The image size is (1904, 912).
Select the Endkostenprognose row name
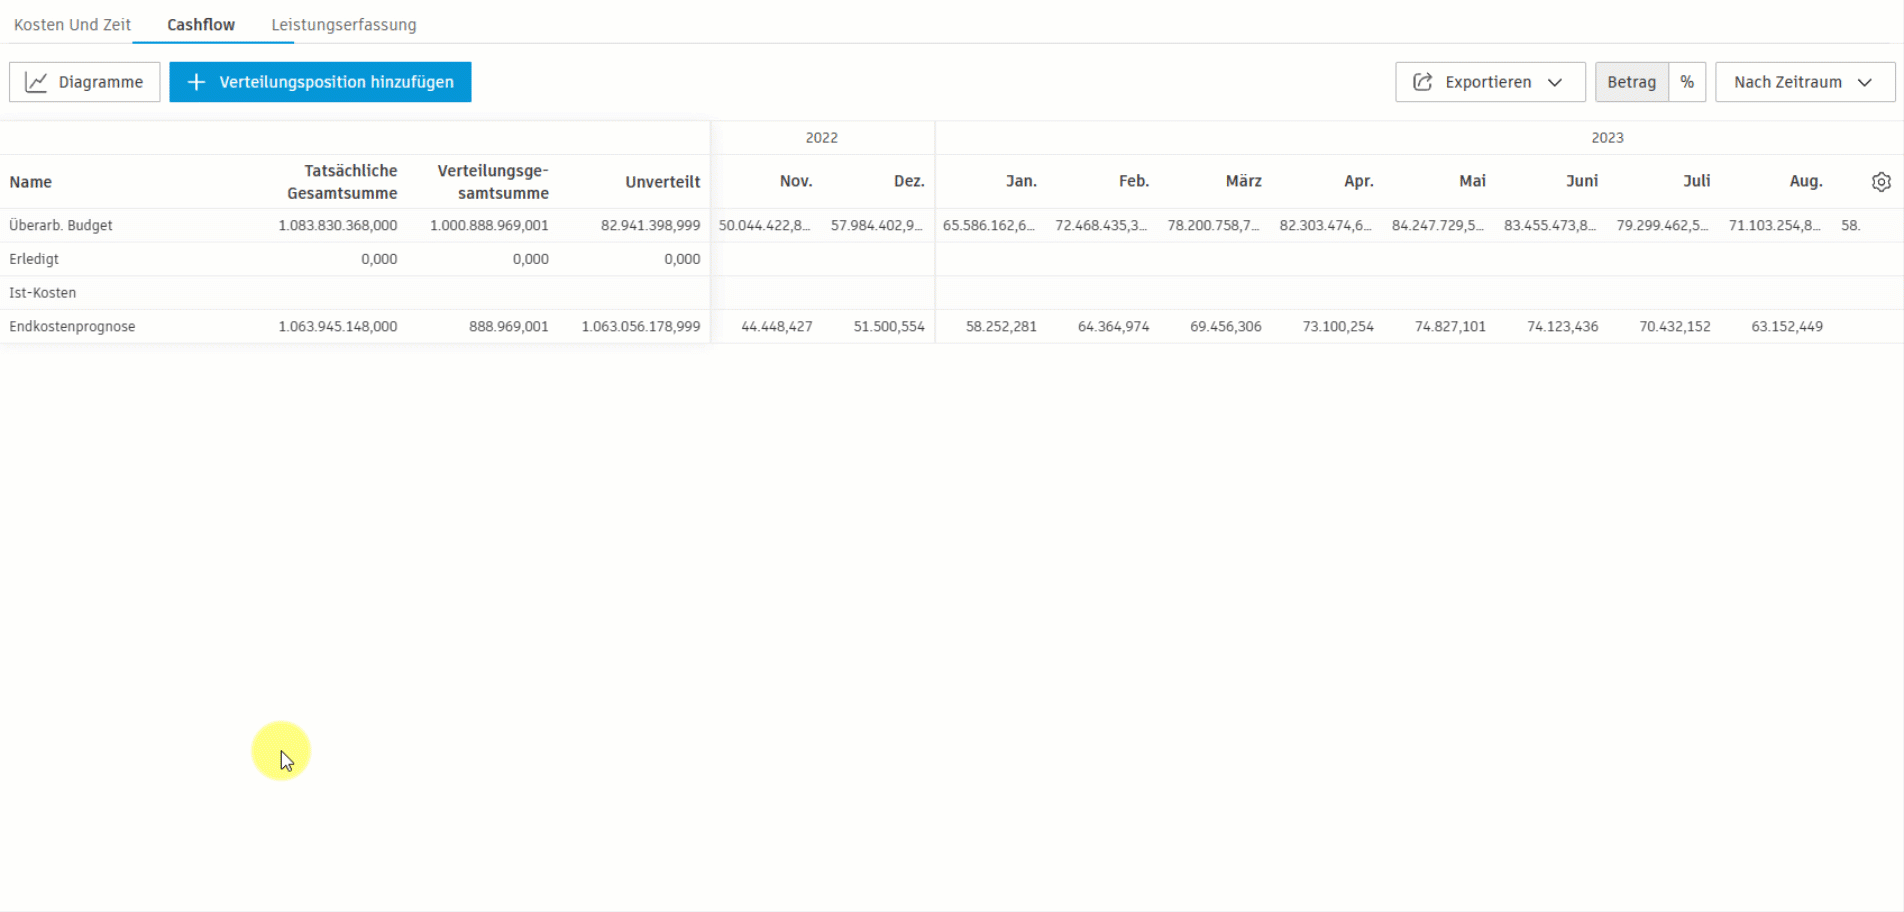click(72, 327)
